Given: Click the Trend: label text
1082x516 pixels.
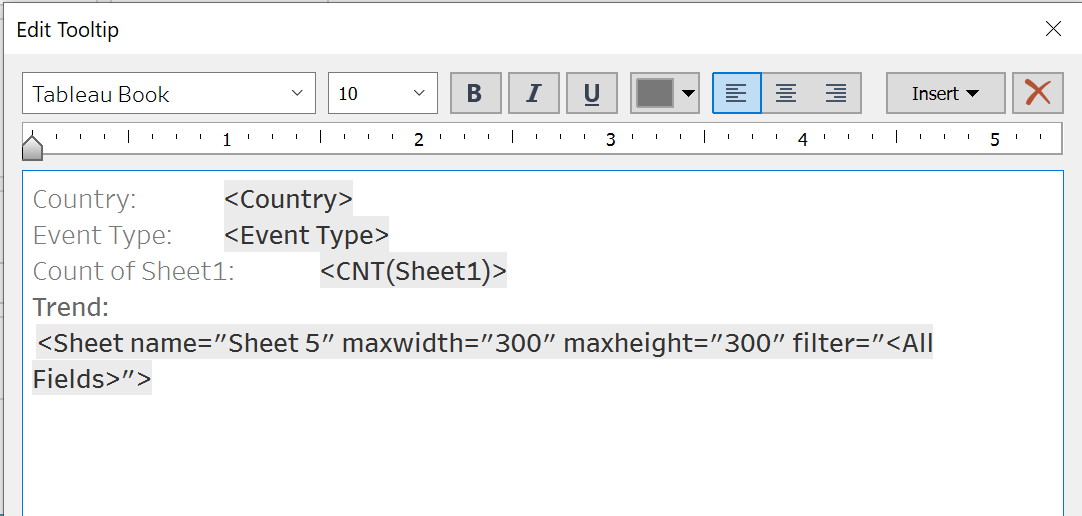Looking at the screenshot, I should coord(70,307).
